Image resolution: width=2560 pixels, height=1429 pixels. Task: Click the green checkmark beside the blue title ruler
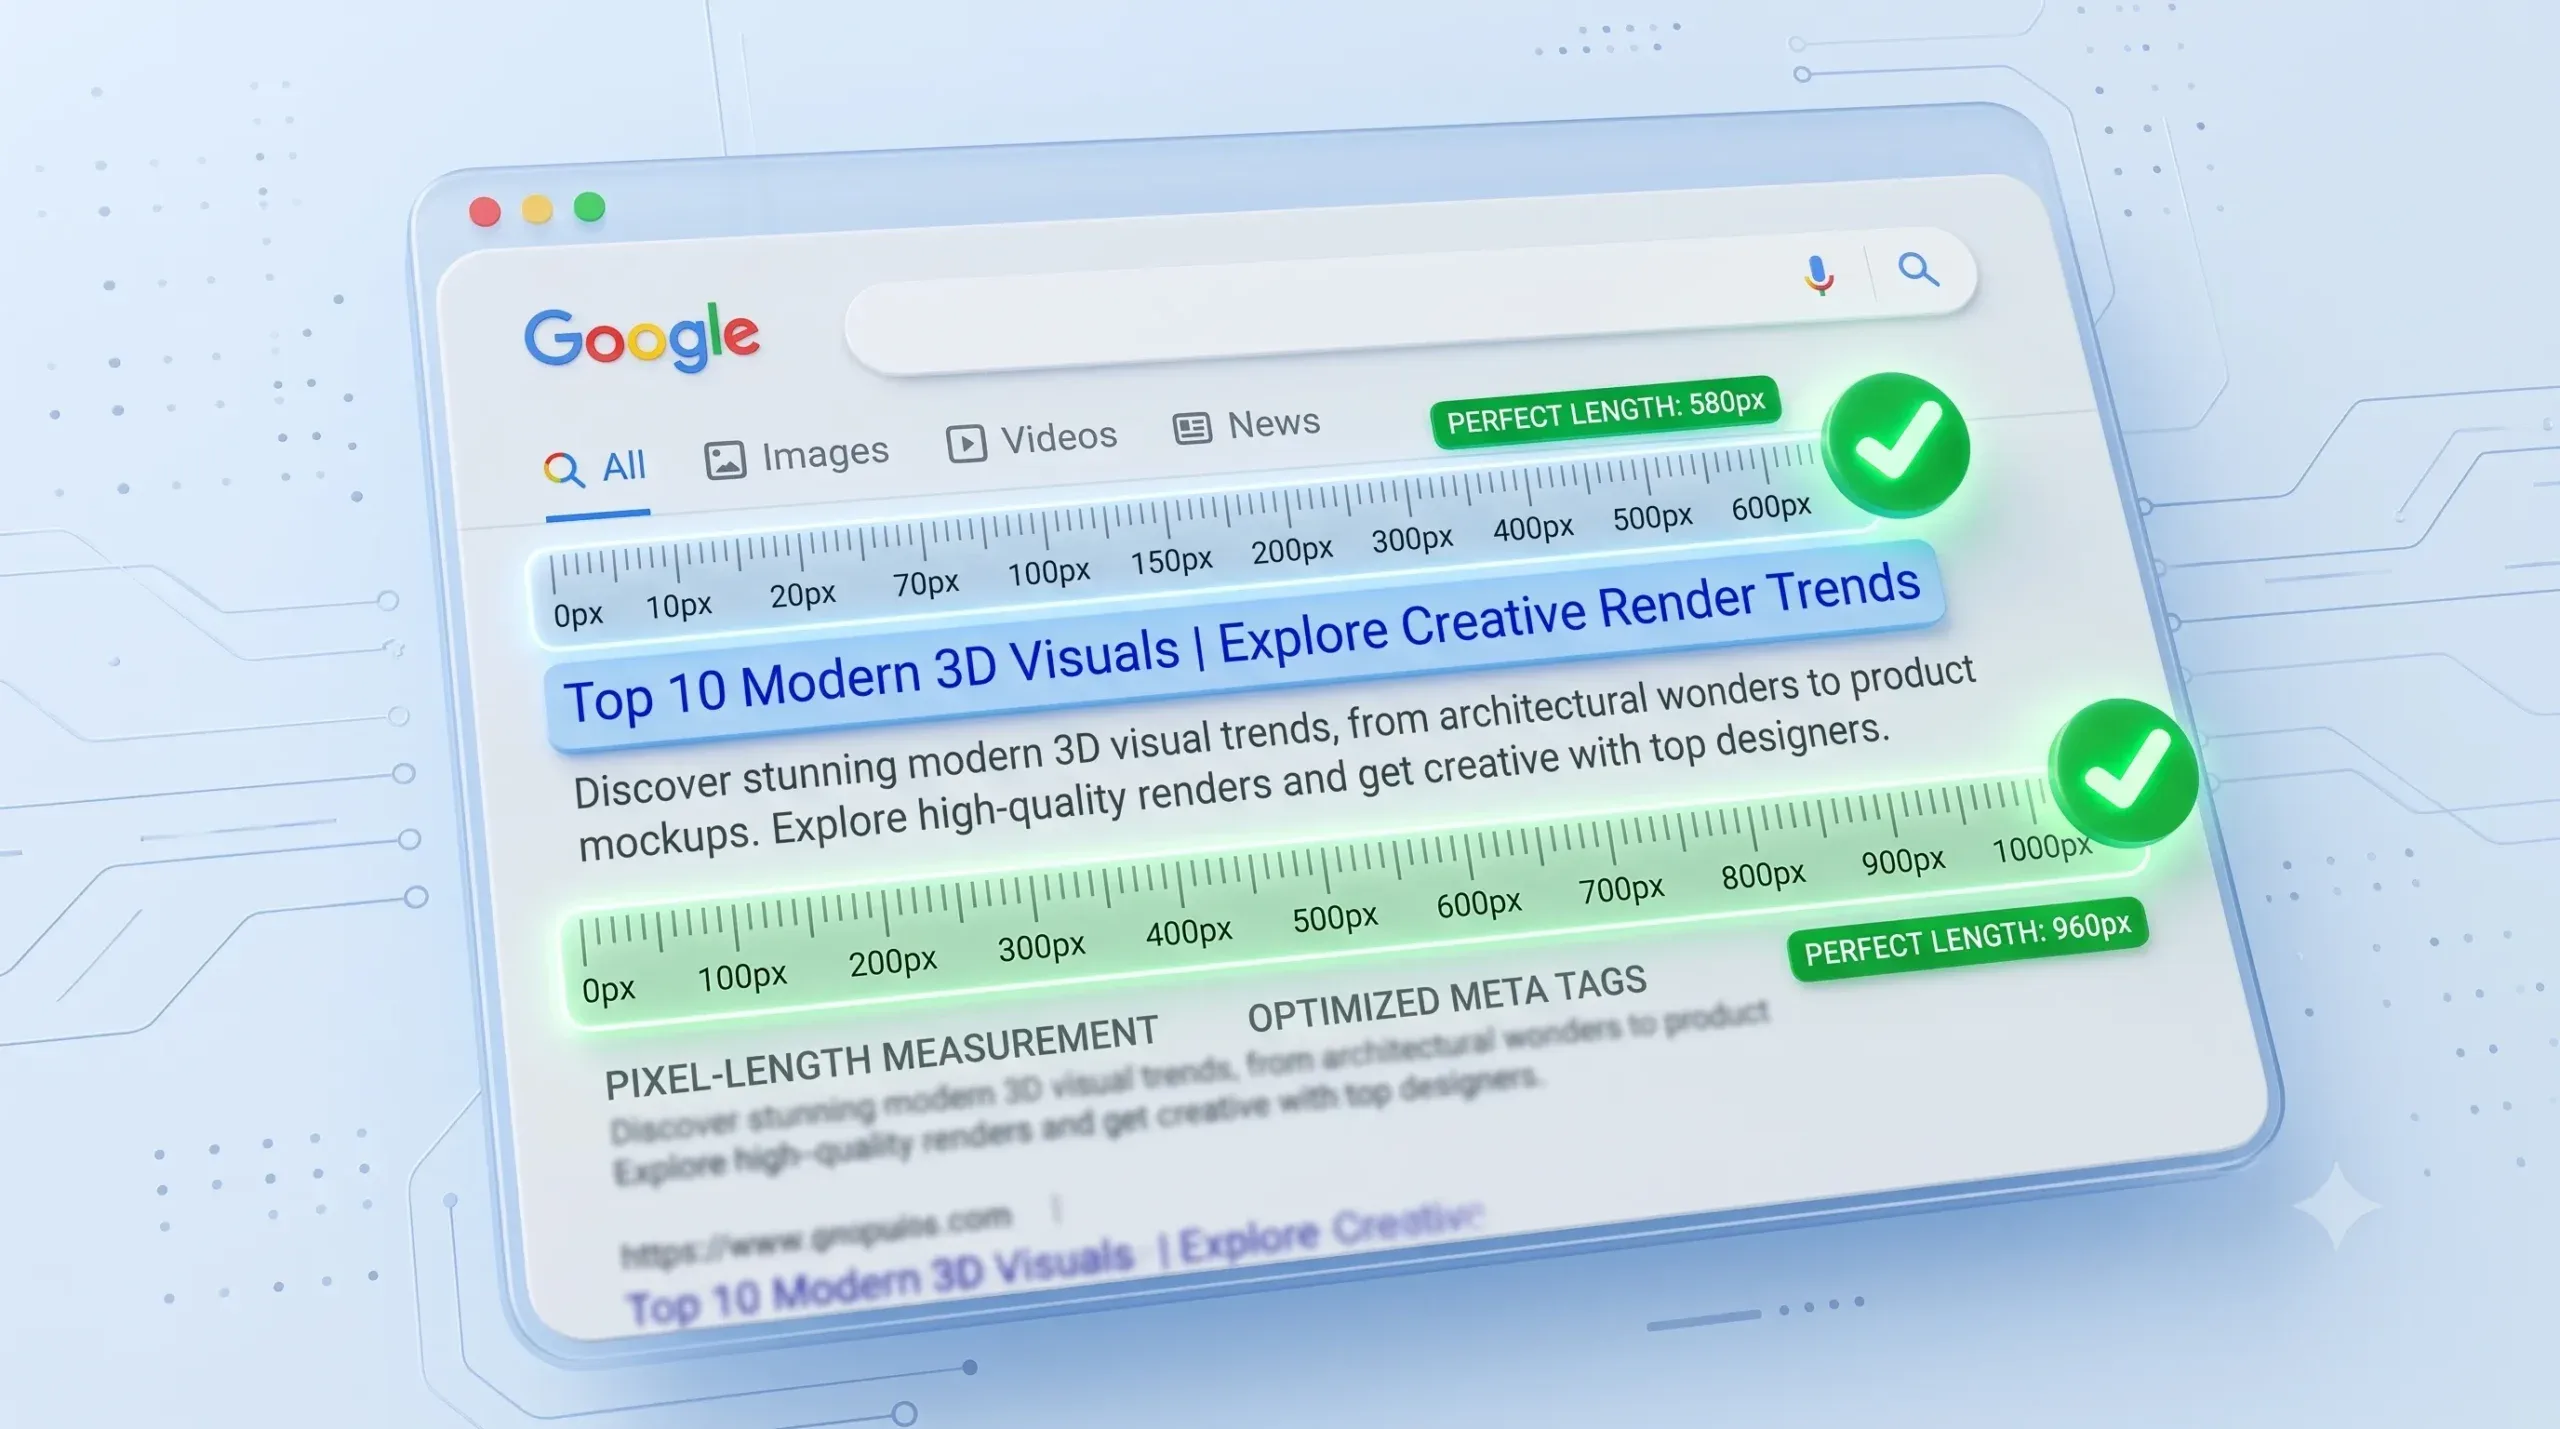point(1896,444)
